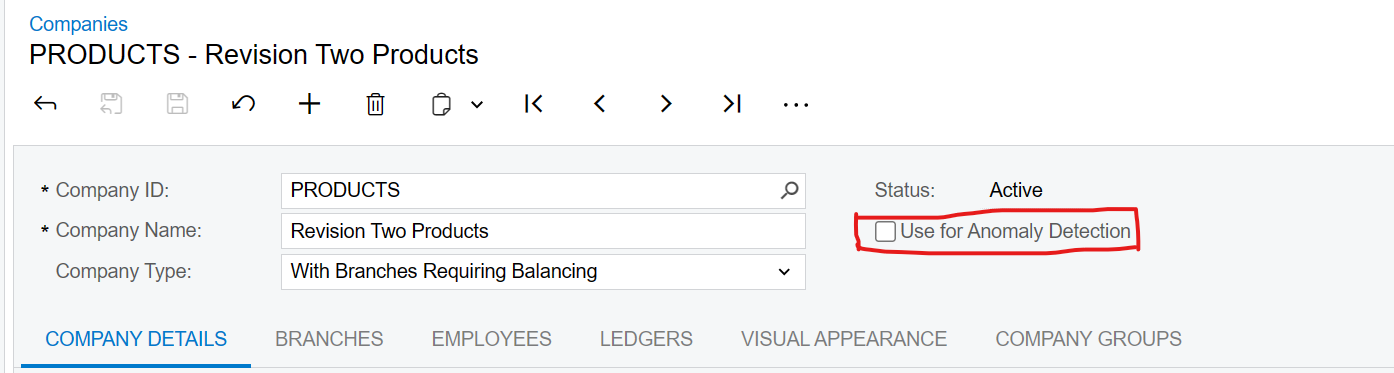Expand the clipboard dropdown arrow
Image resolution: width=1394 pixels, height=373 pixels.
(x=477, y=104)
